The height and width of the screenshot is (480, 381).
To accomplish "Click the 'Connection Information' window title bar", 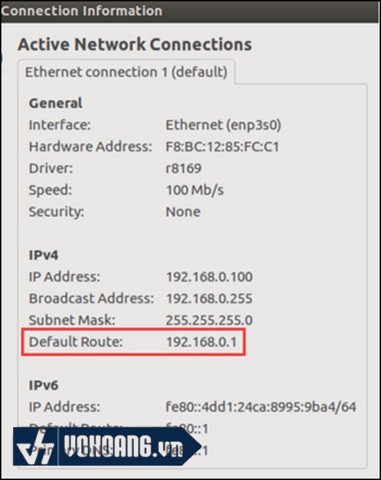I will pos(190,11).
